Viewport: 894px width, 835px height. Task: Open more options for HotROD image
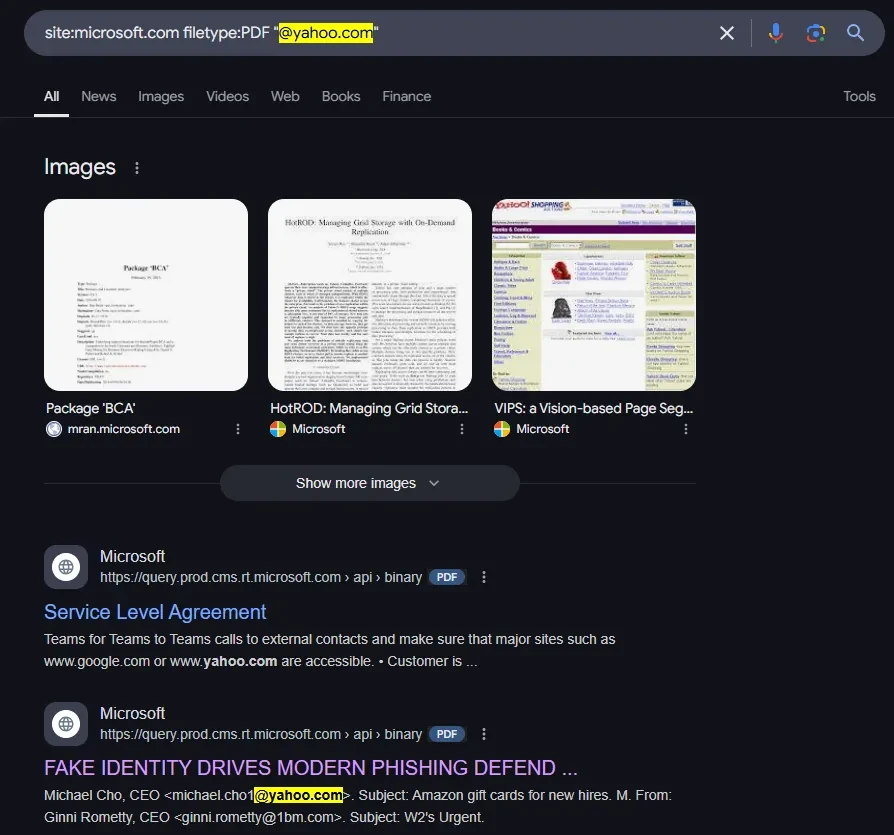tap(462, 429)
